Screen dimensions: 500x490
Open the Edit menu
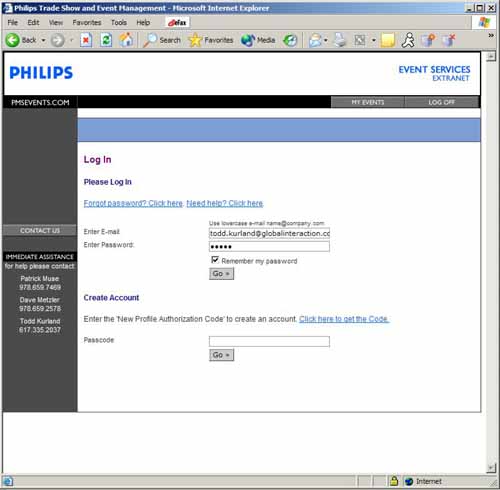click(x=33, y=22)
